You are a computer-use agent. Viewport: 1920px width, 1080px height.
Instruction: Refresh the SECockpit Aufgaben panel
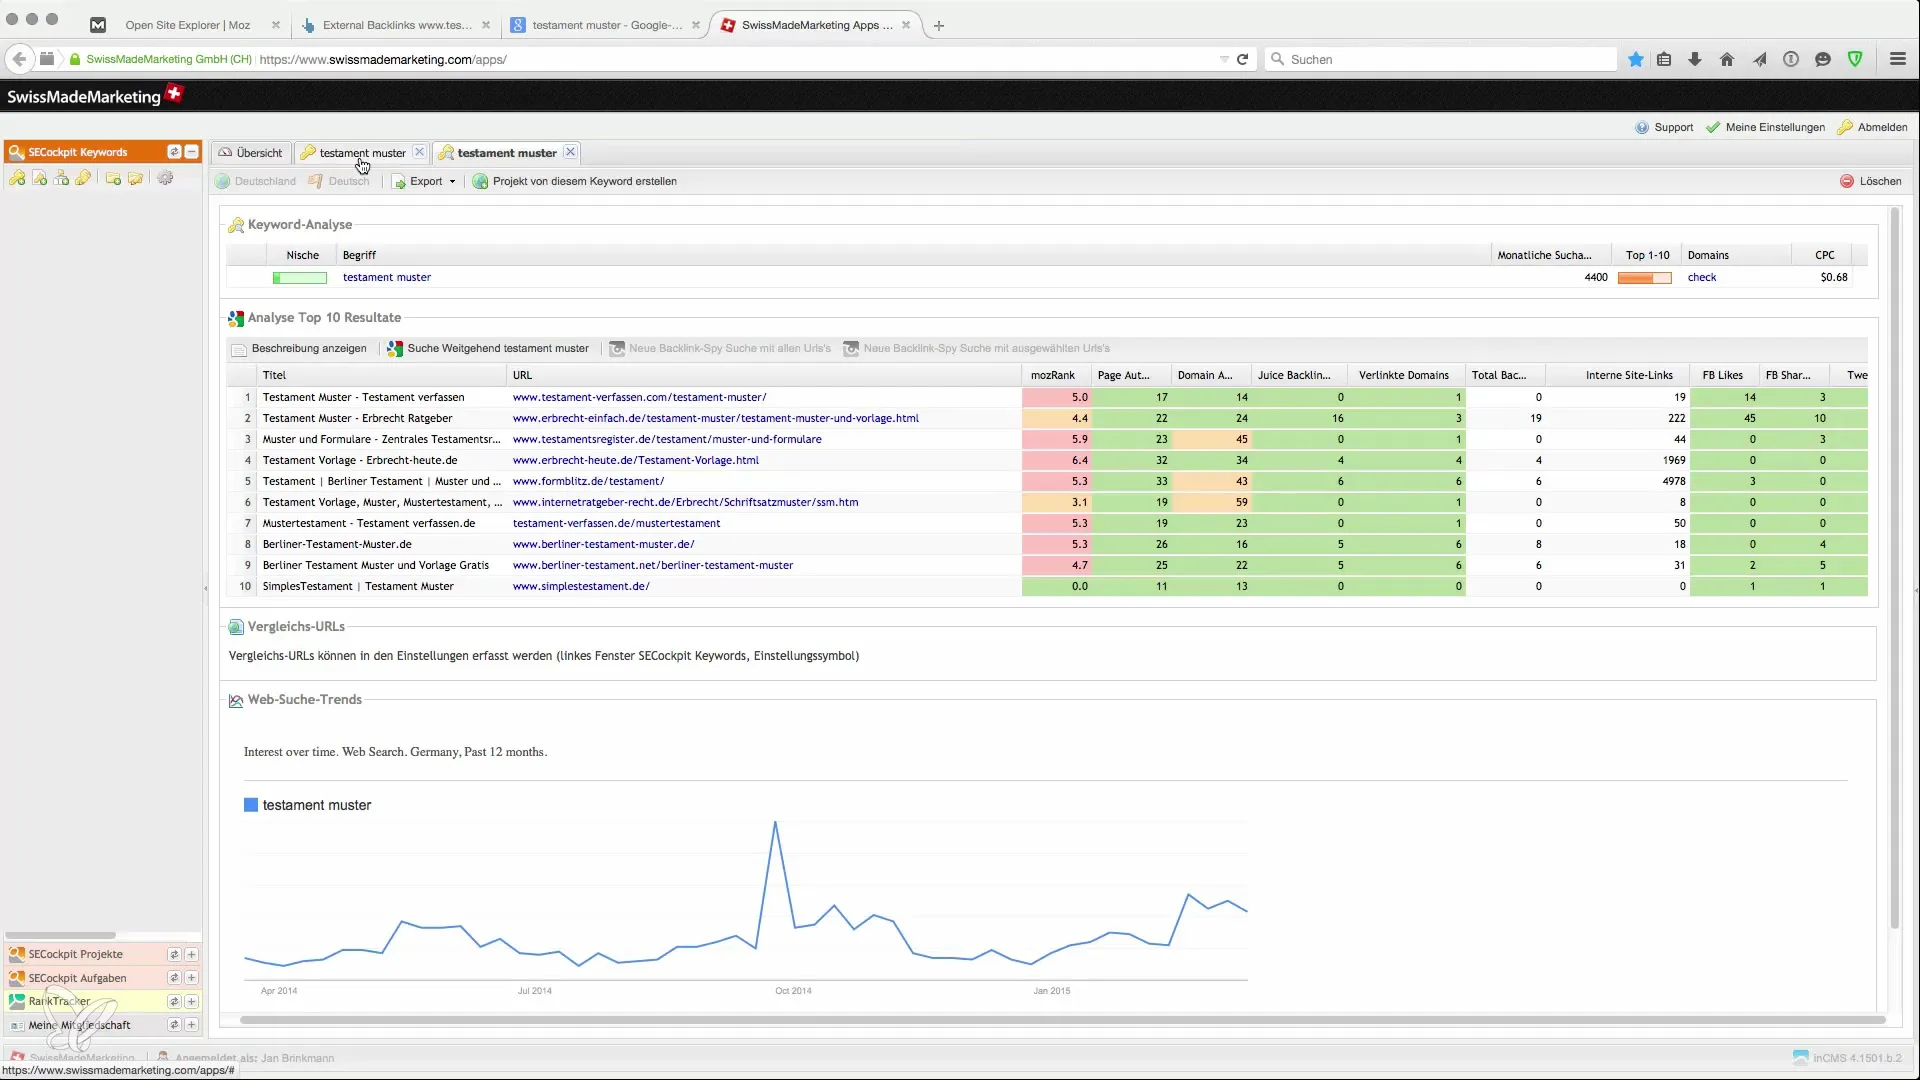coord(174,978)
